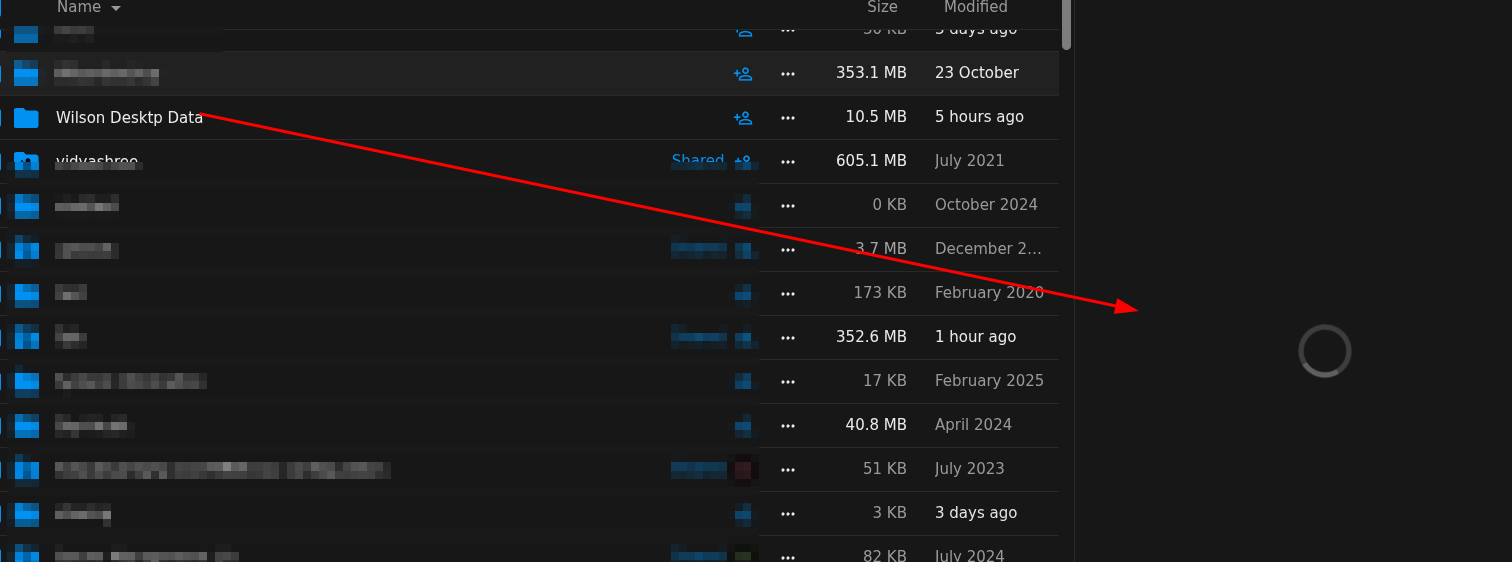Viewport: 1512px width, 562px height.
Task: Open the Wilson Desktp Data folder icon
Action: coord(26,118)
